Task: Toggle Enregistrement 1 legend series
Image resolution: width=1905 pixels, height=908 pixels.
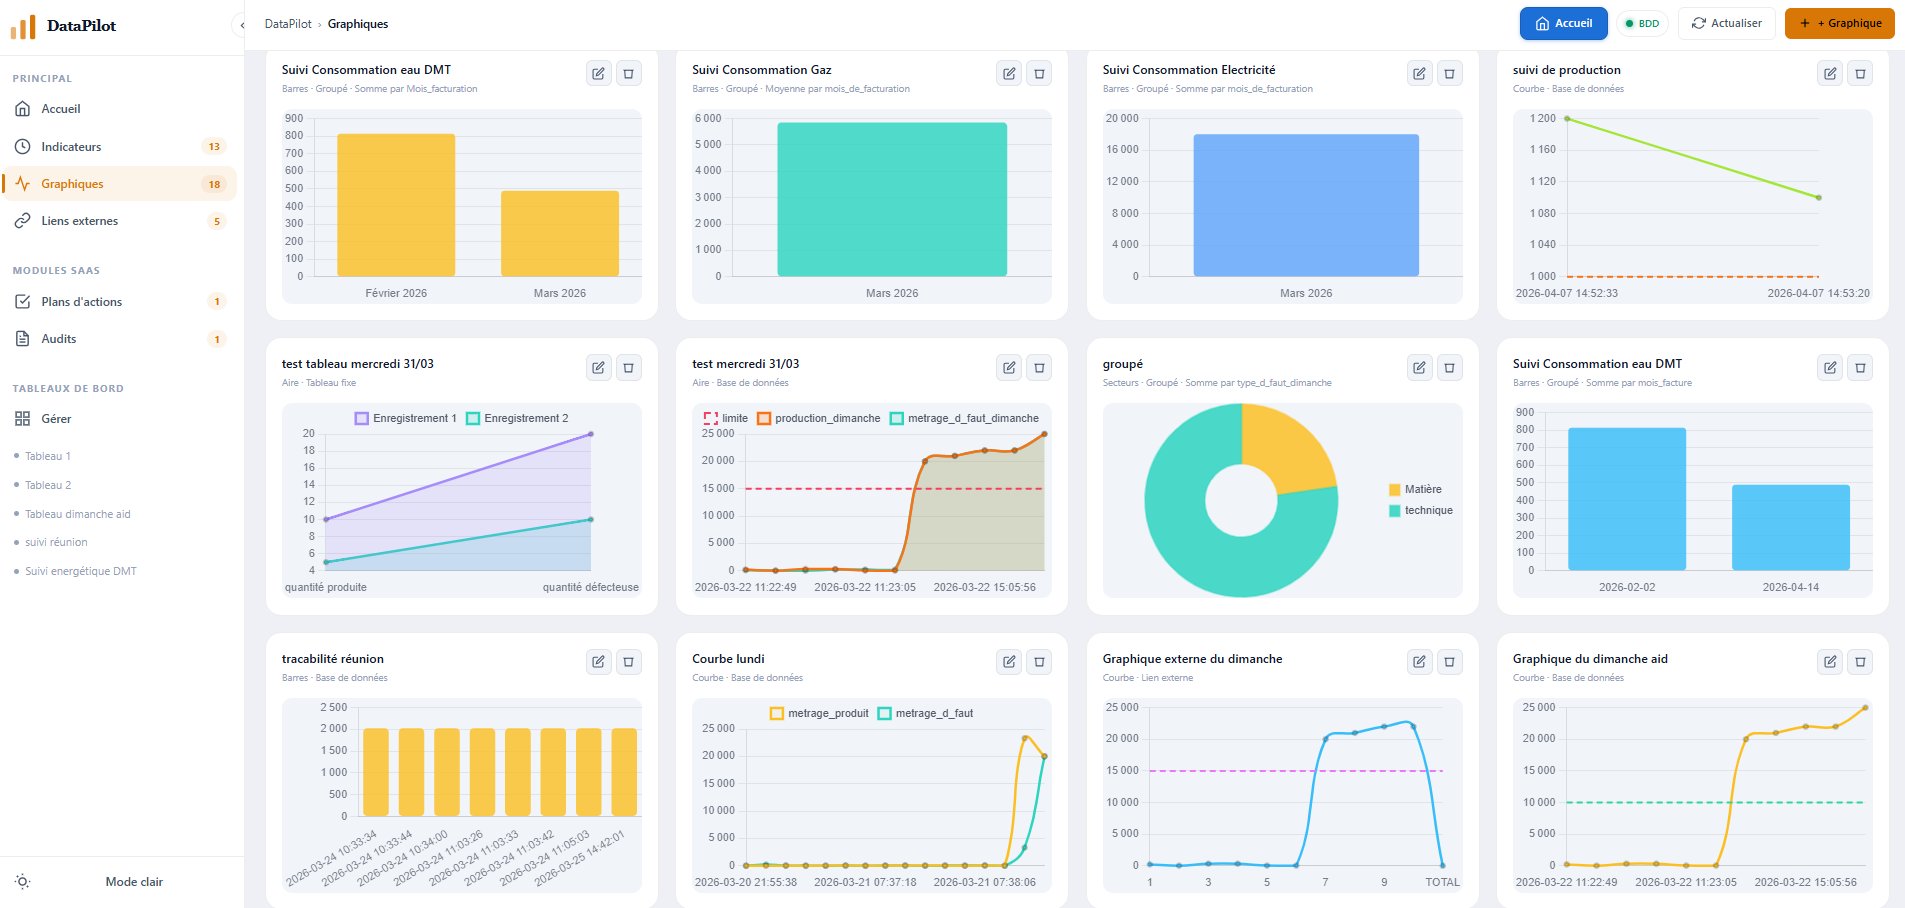Action: coord(406,418)
